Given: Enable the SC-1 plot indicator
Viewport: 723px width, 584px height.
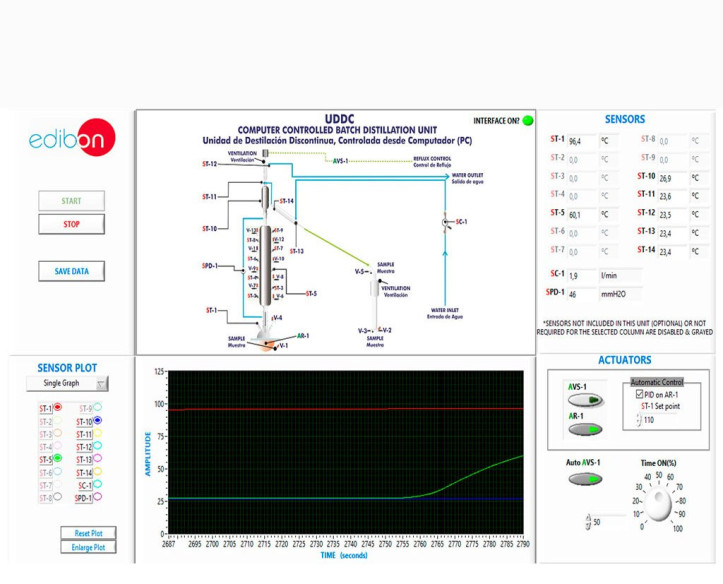Looking at the screenshot, I should [97, 484].
